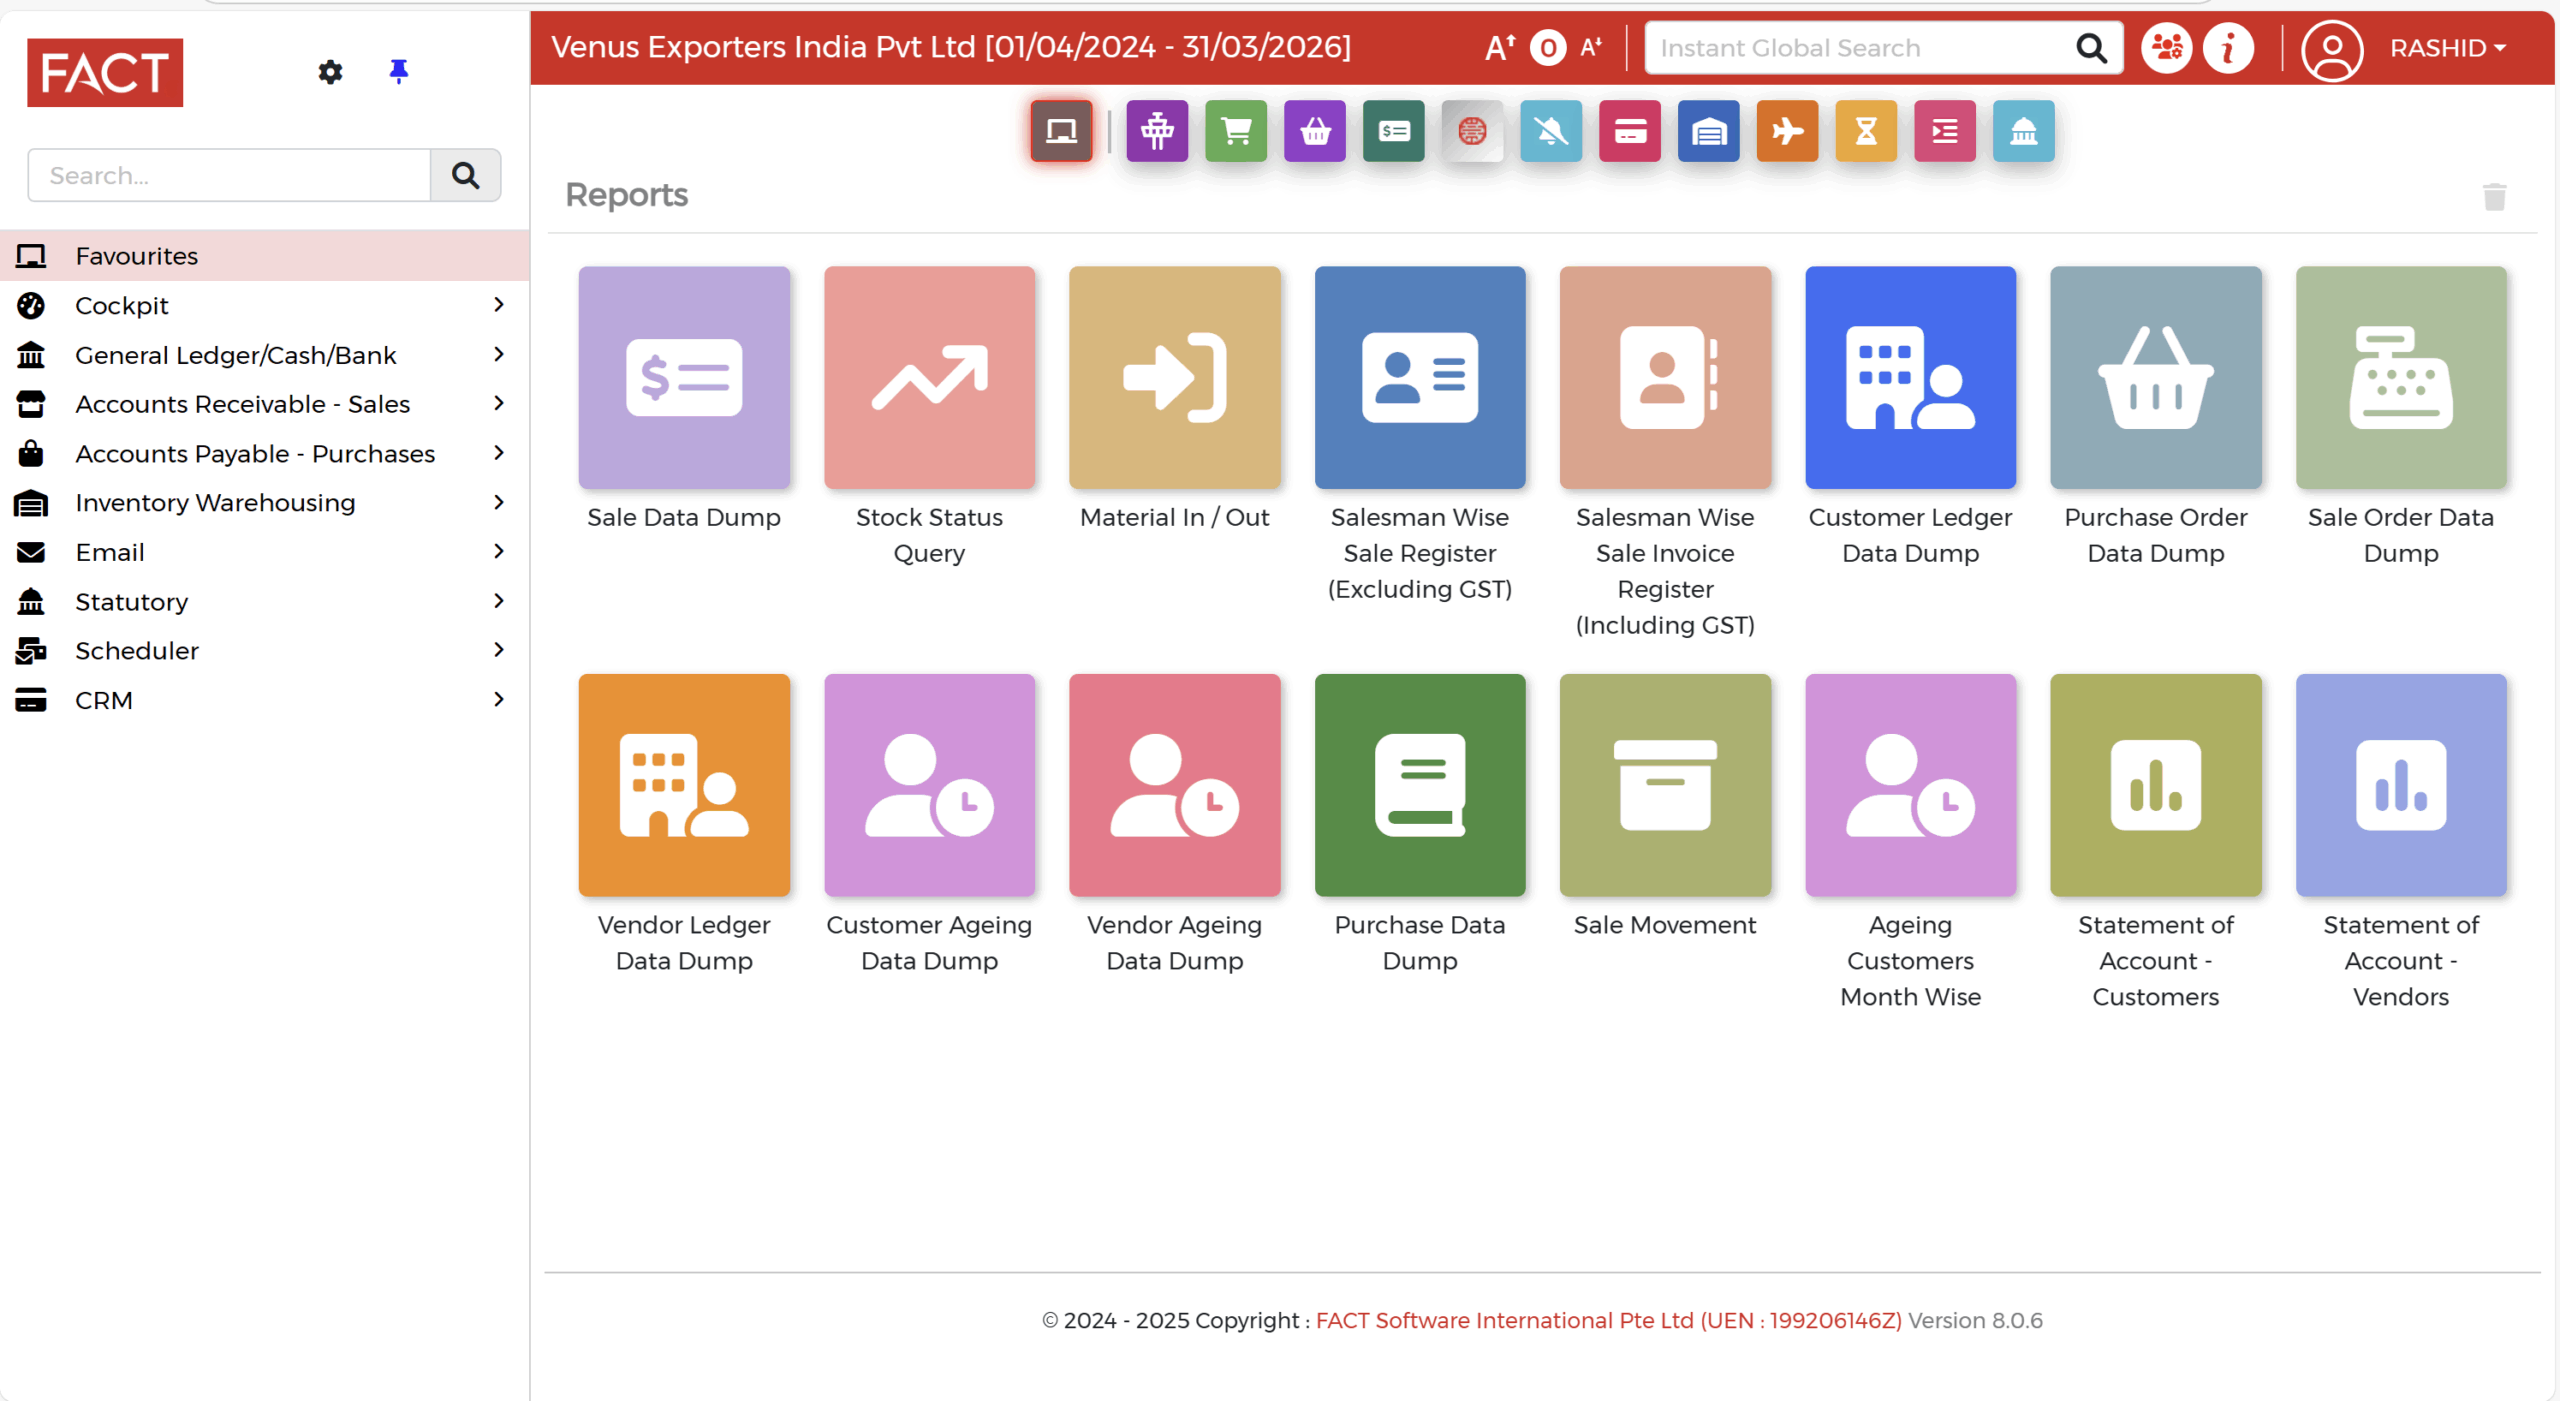2560x1401 pixels.
Task: Open Vendor Ageing Data Dump tile
Action: 1175,785
